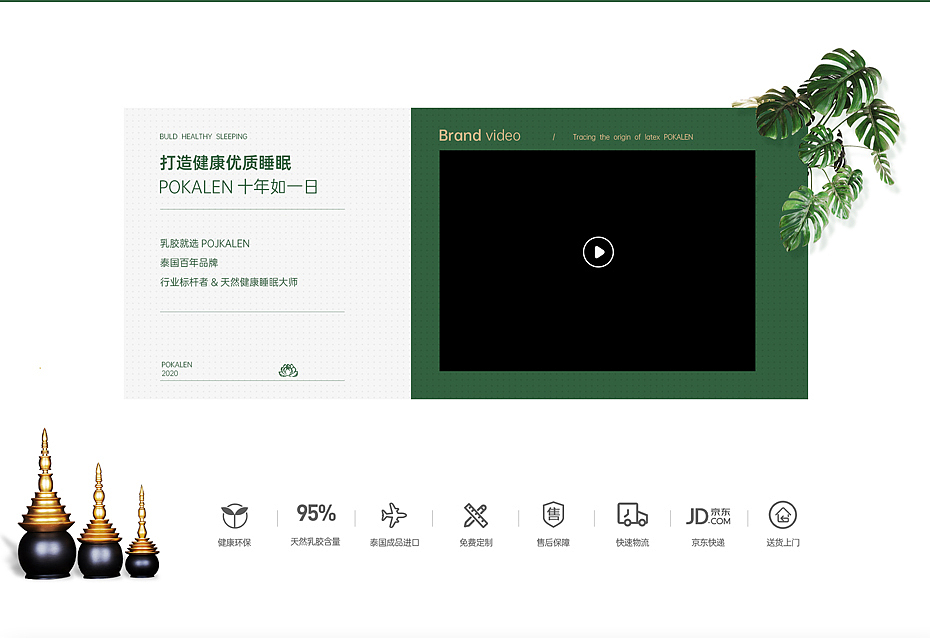Click the 送货上门 label
This screenshot has height=638, width=930.
tap(783, 543)
